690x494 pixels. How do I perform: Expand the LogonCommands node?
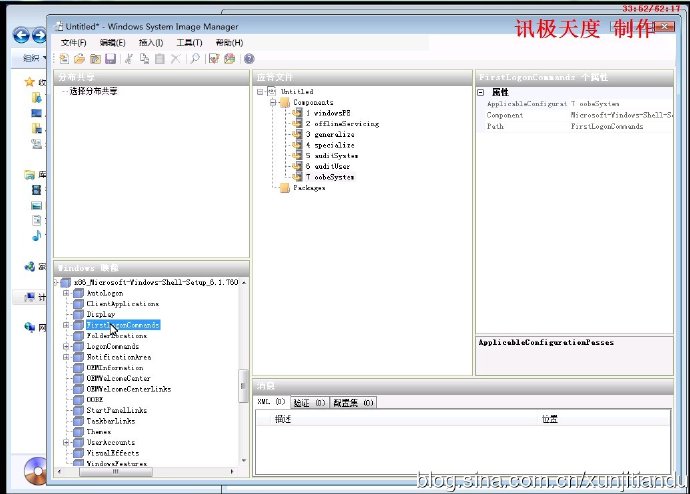66,346
